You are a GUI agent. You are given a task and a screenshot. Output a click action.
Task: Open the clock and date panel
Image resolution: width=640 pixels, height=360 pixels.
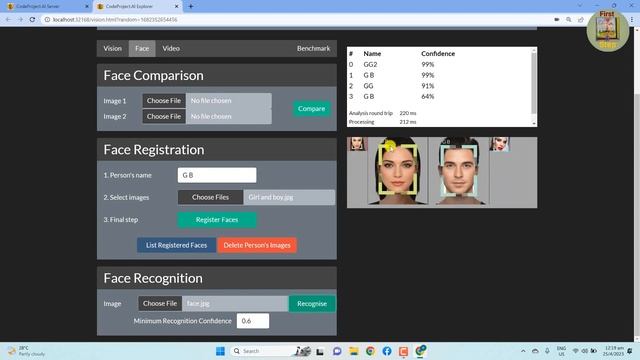click(x=613, y=351)
